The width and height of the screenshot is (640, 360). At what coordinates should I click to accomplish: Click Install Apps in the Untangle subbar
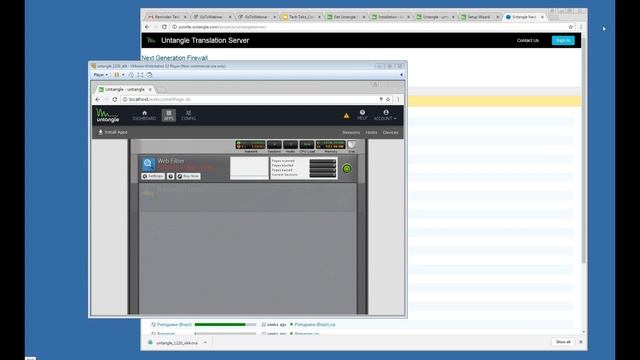(x=113, y=132)
